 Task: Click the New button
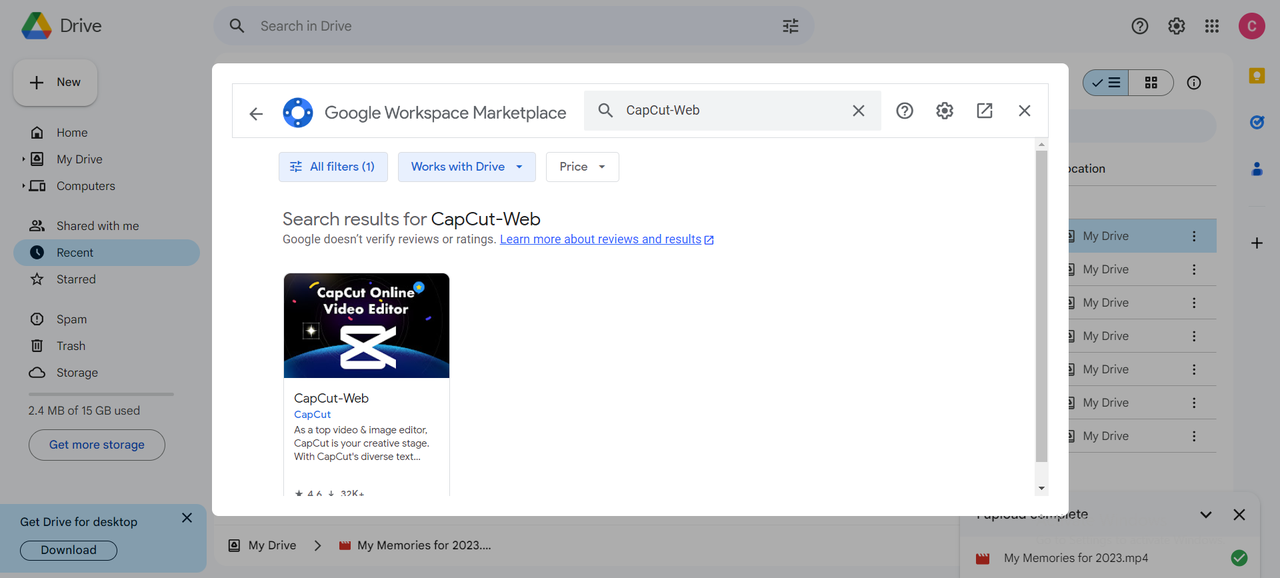click(55, 82)
